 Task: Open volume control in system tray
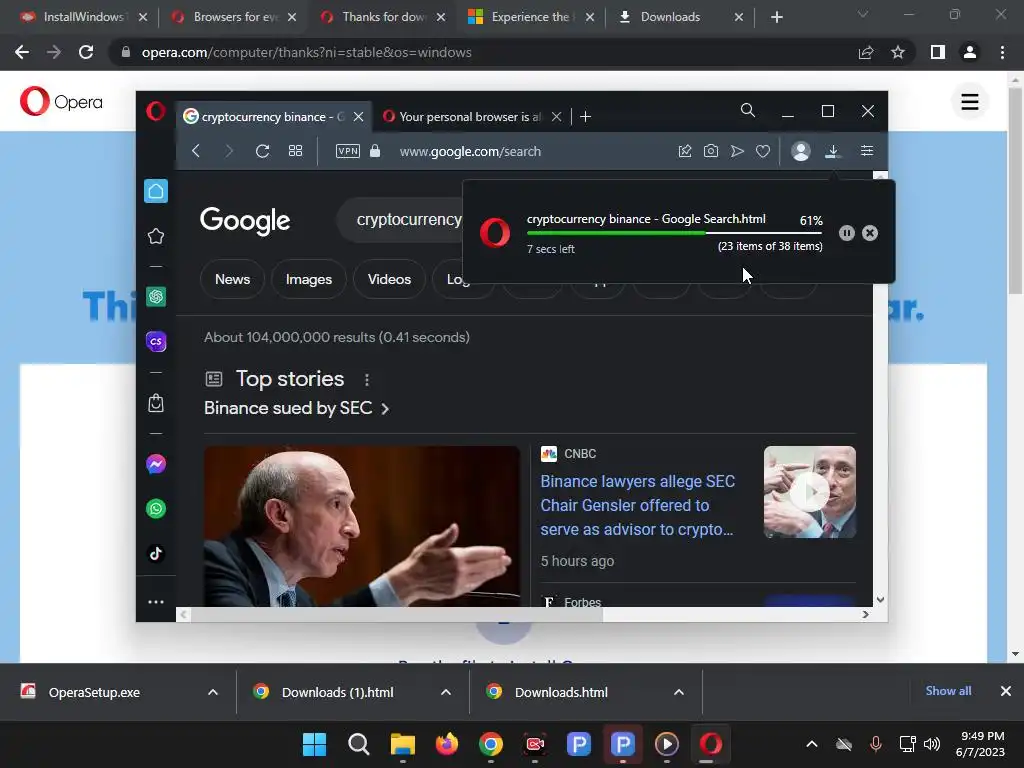pyautogui.click(x=932, y=744)
